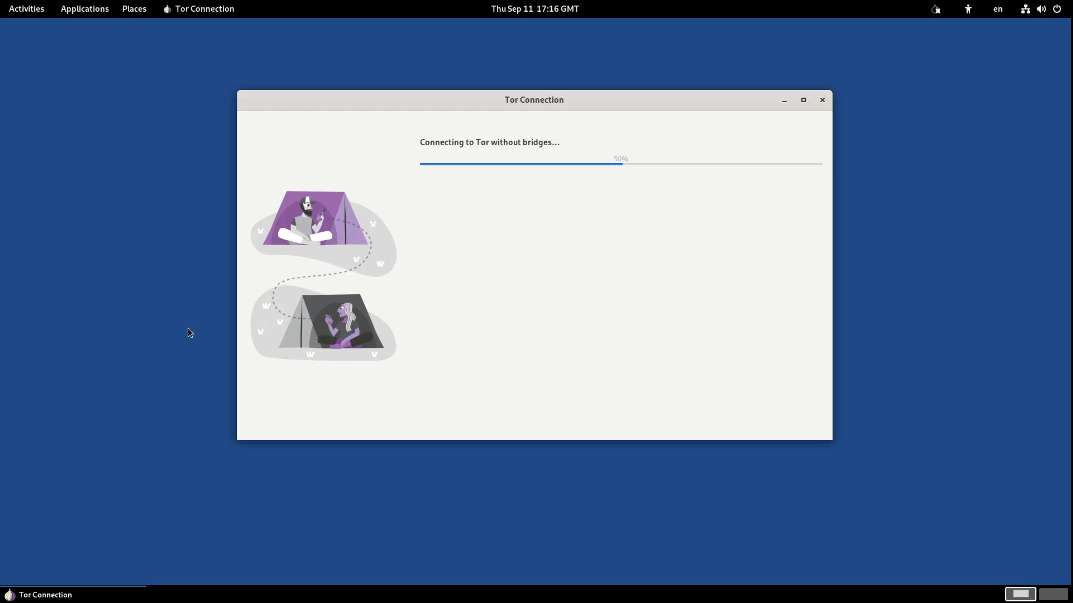Click the Tor onion status icon in top bar
The height and width of the screenshot is (603, 1073).
click(x=935, y=9)
